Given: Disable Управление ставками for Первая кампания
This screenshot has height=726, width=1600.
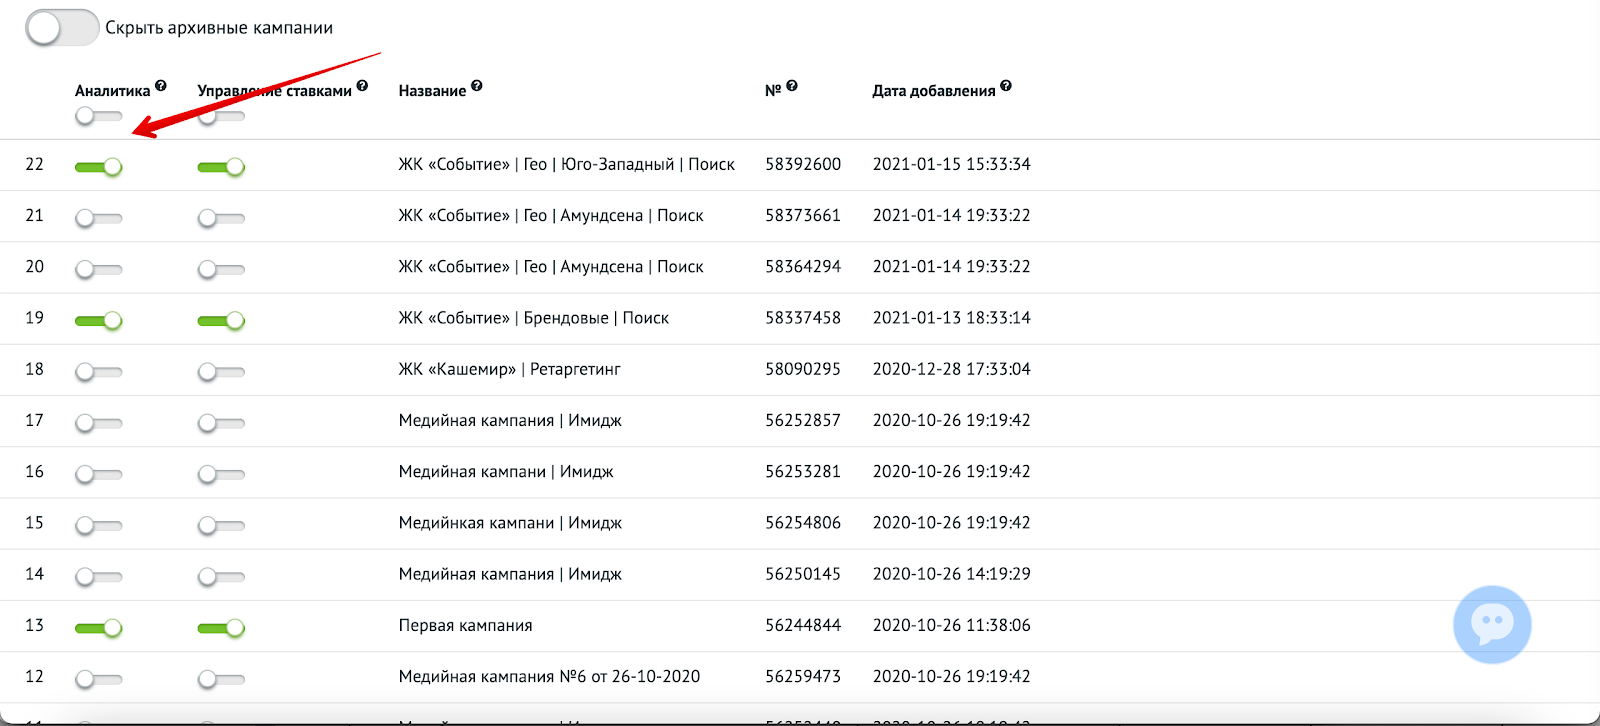Looking at the screenshot, I should pyautogui.click(x=221, y=627).
